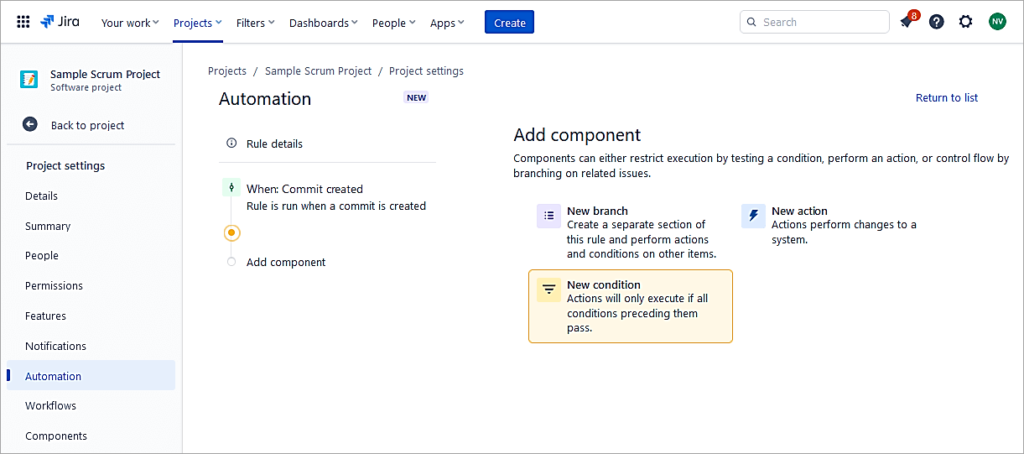Open the help question mark icon
Viewport: 1024px width, 454px height.
pos(936,22)
